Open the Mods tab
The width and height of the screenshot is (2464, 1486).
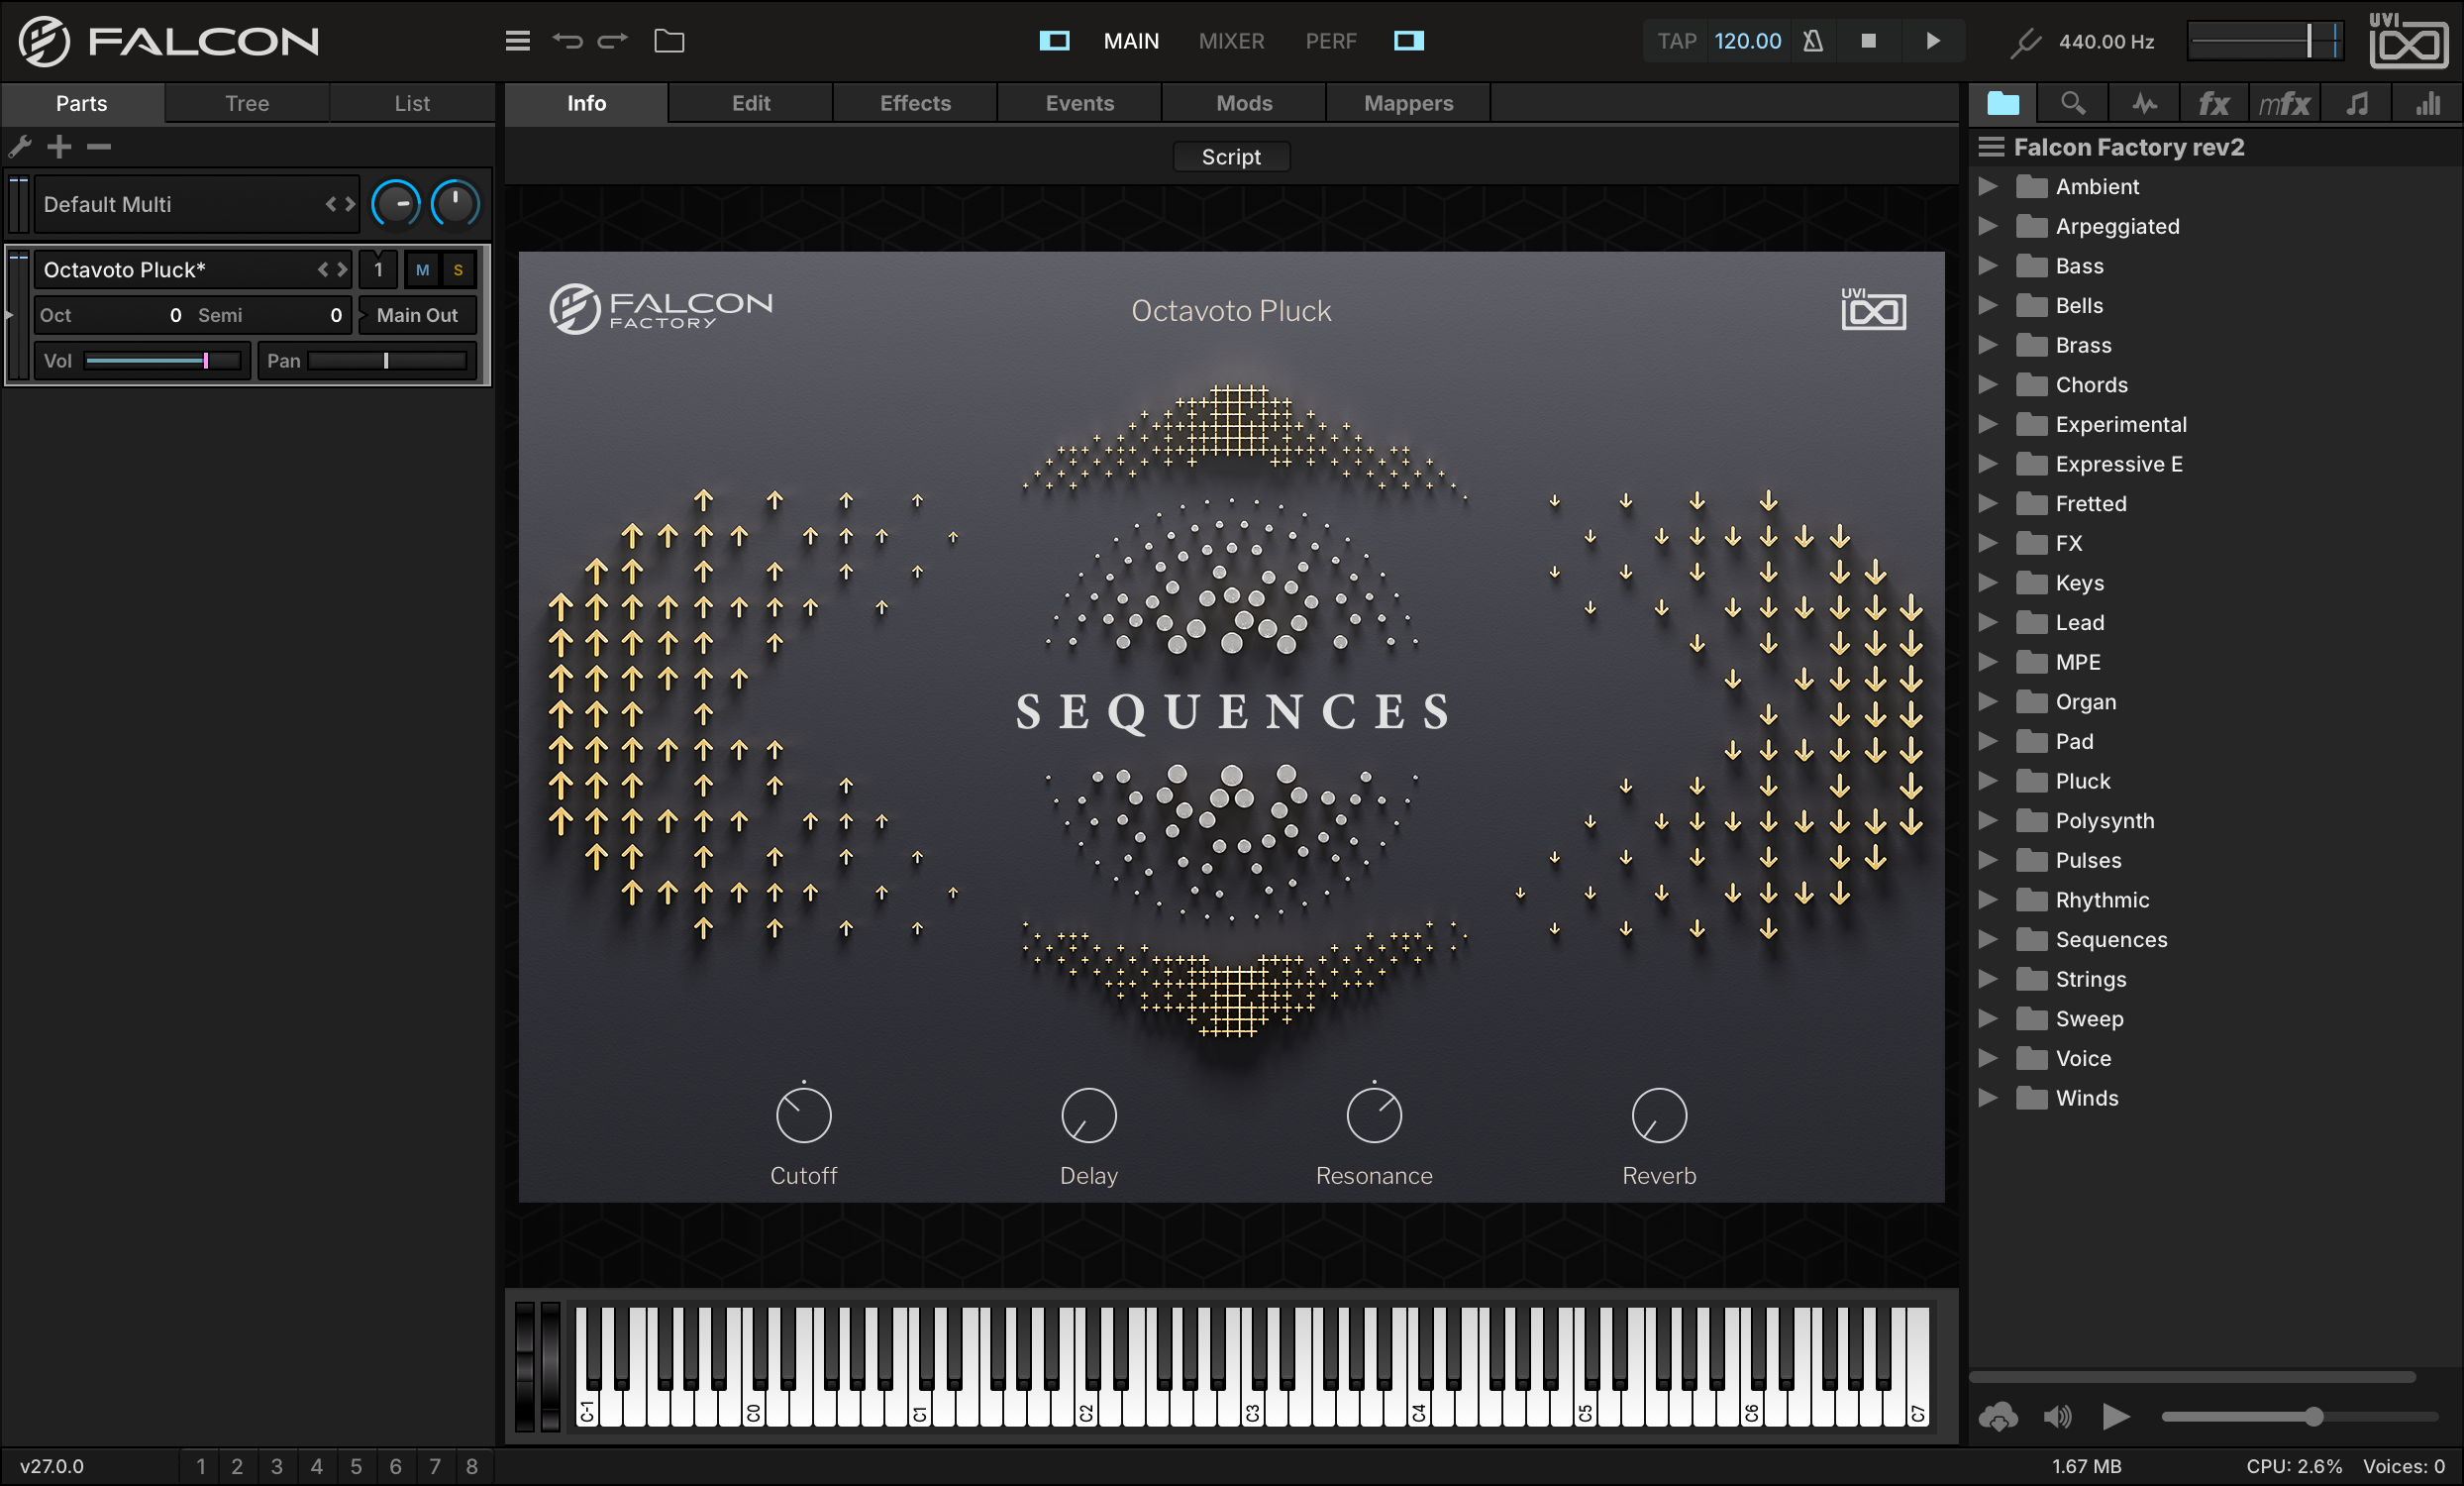(x=1244, y=103)
